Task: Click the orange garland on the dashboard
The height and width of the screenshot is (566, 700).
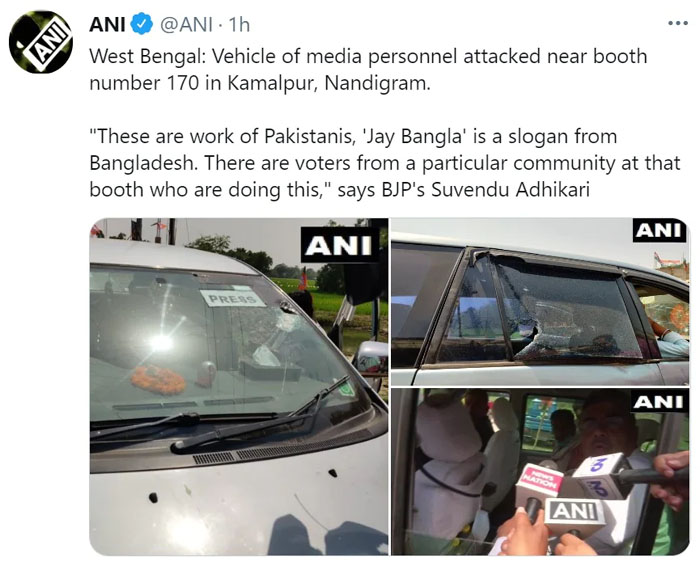Action: tap(158, 380)
